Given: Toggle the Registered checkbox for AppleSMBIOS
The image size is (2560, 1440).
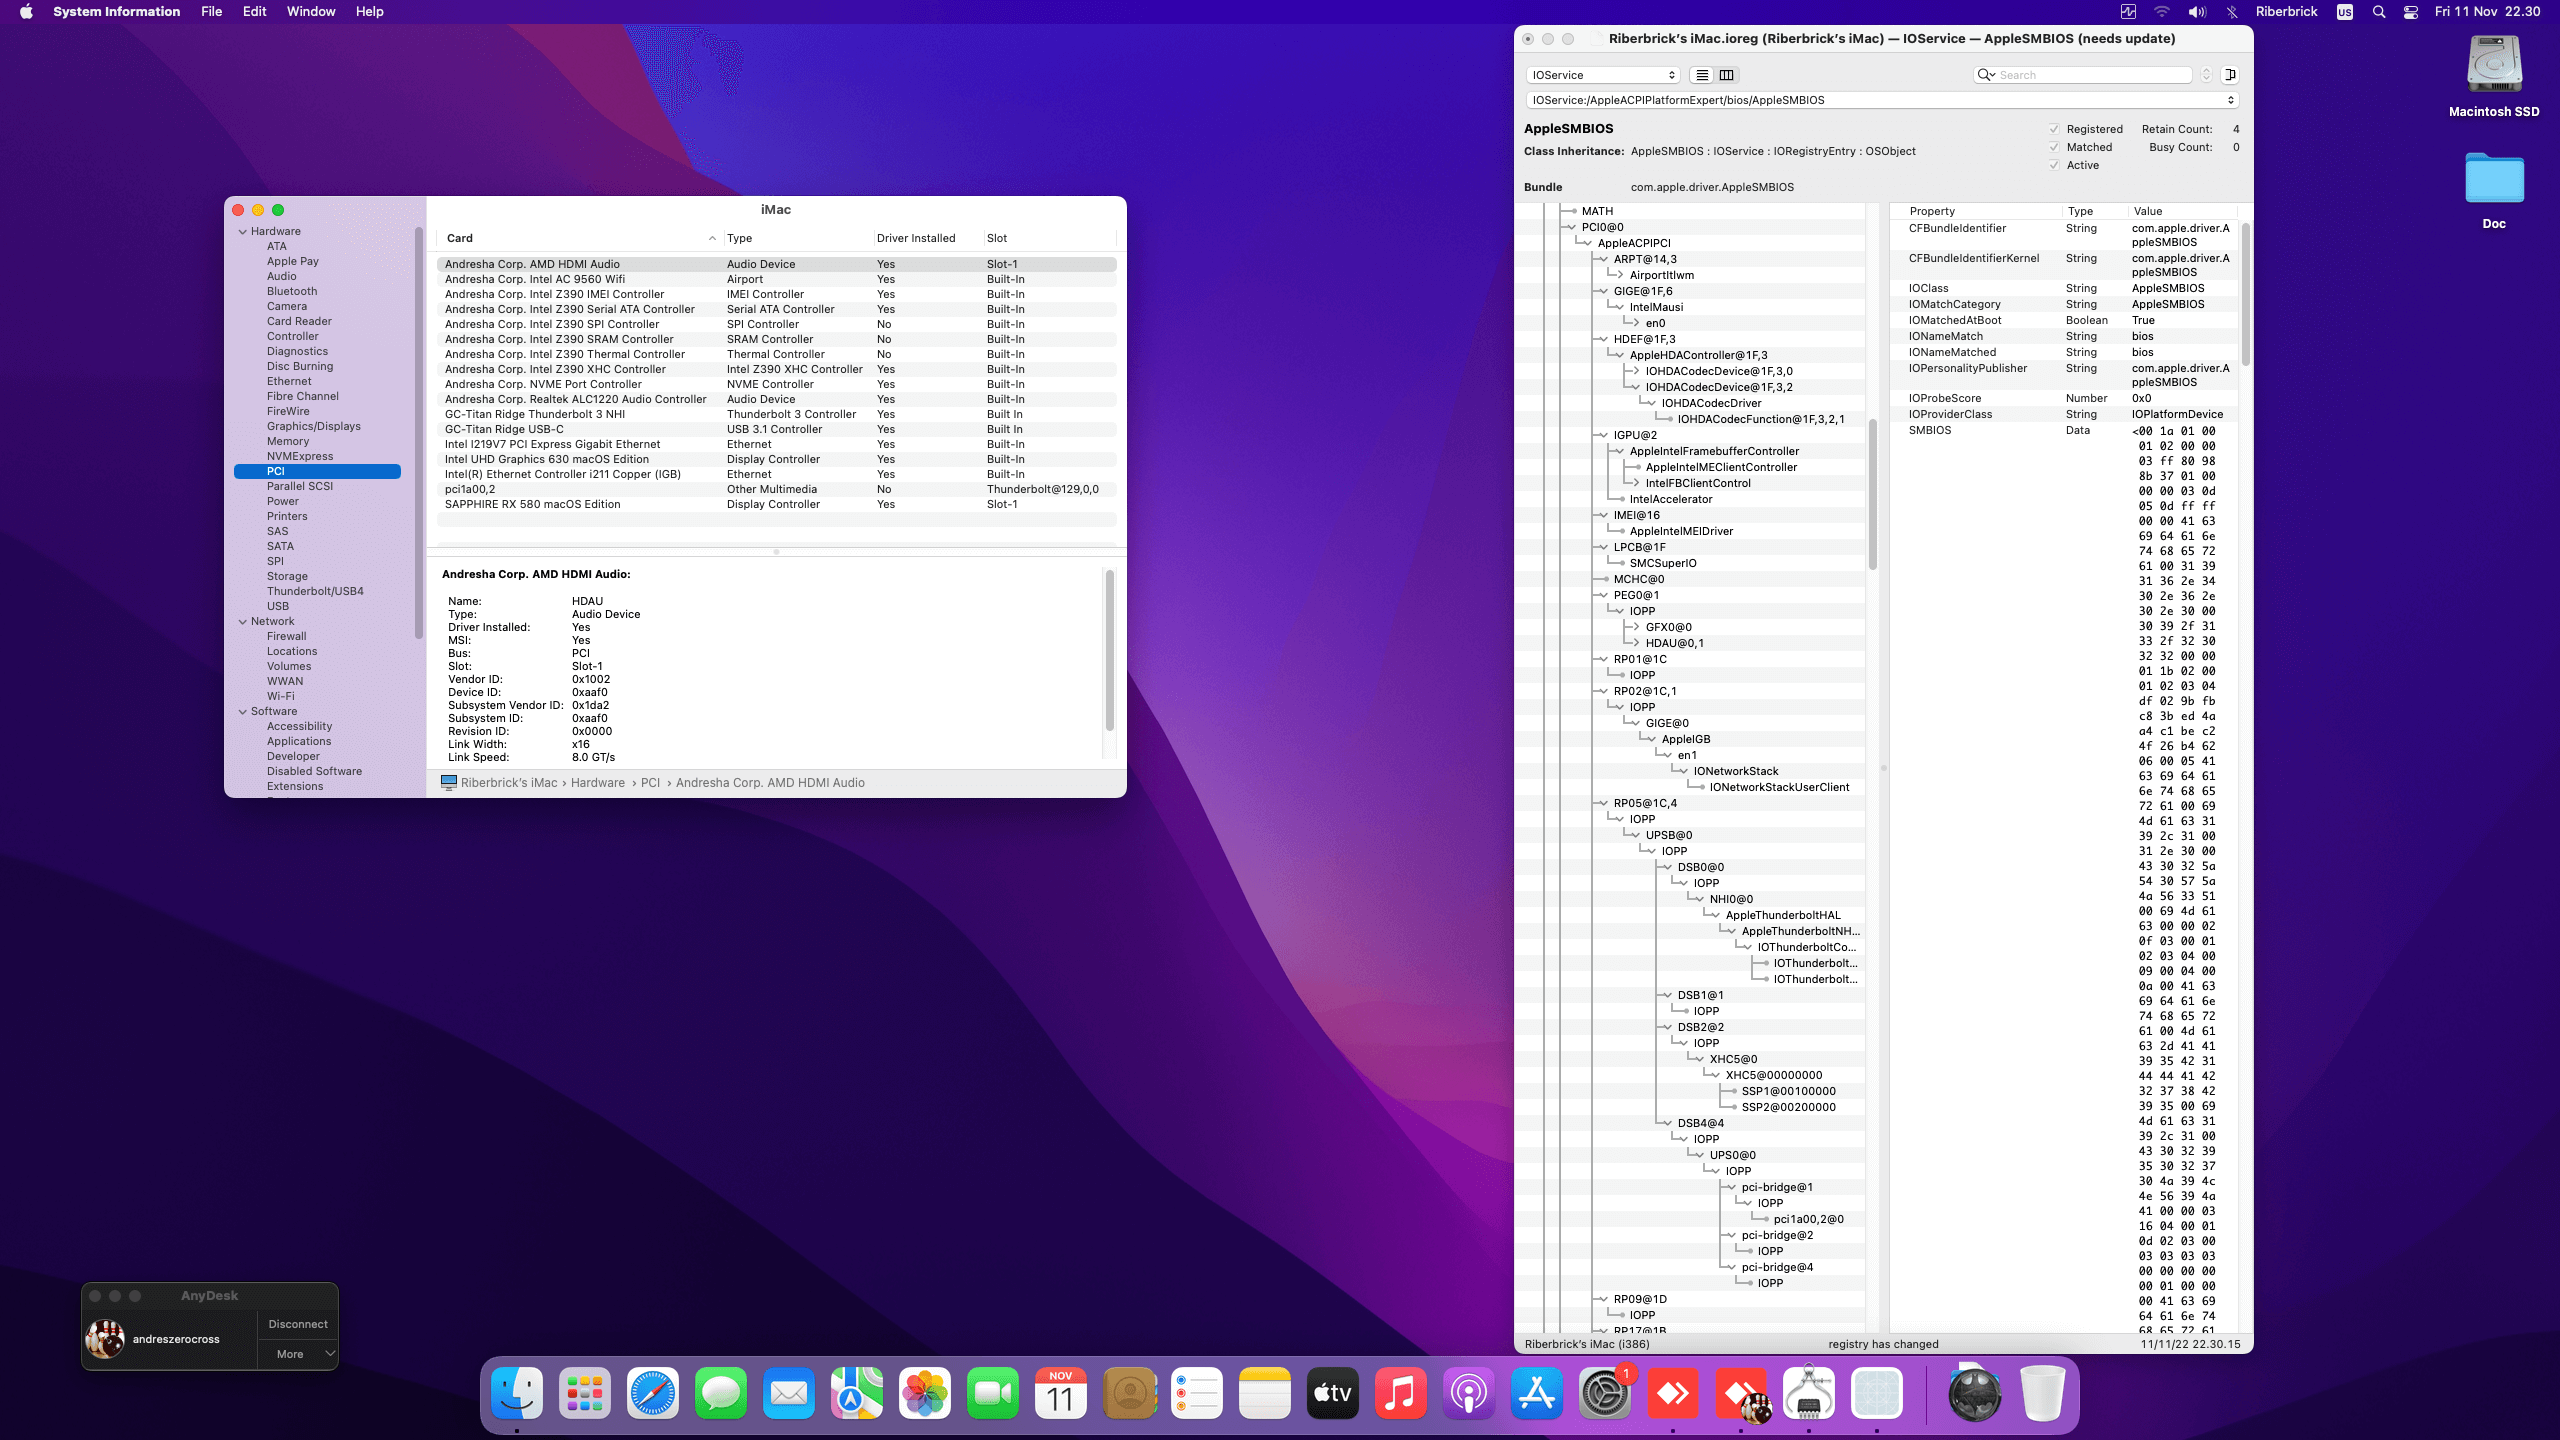Looking at the screenshot, I should point(2055,128).
